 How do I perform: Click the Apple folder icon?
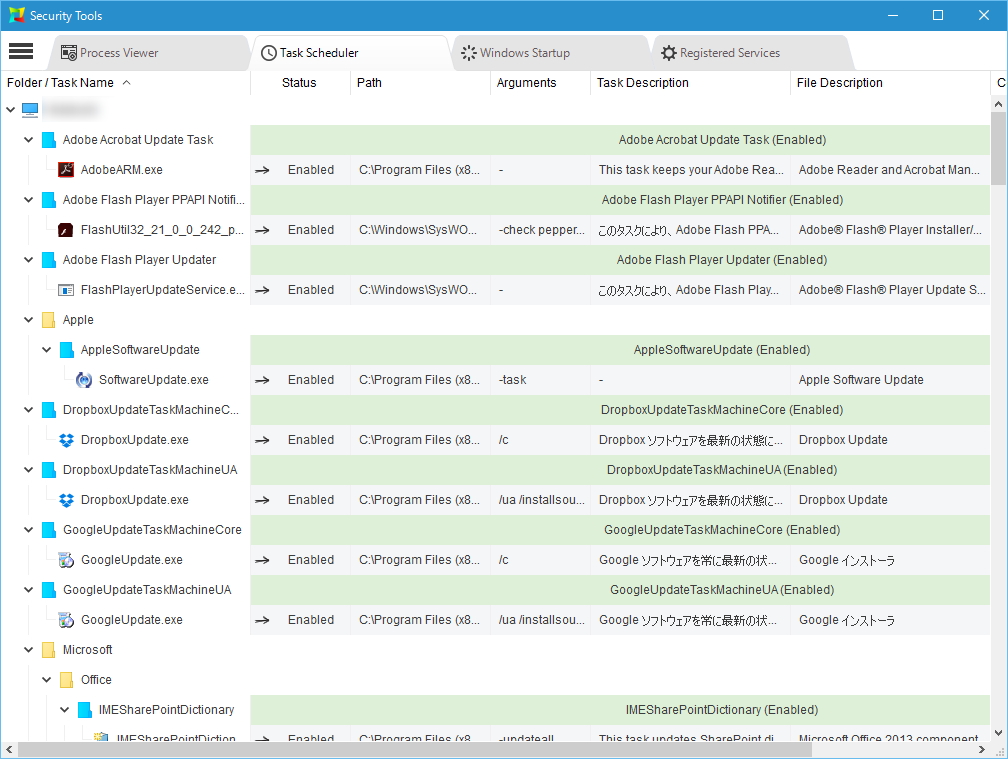(48, 320)
